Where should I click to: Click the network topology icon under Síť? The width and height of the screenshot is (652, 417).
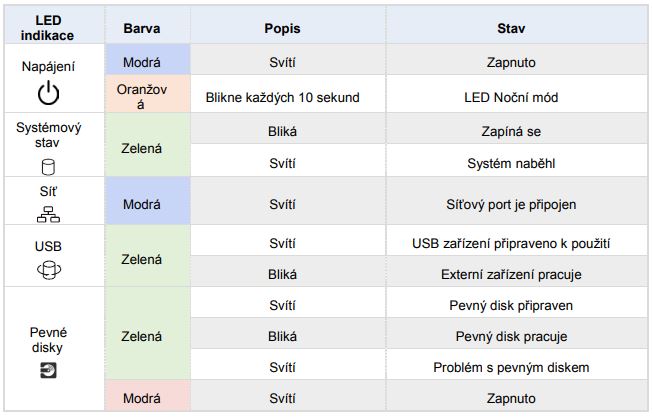tap(48, 214)
